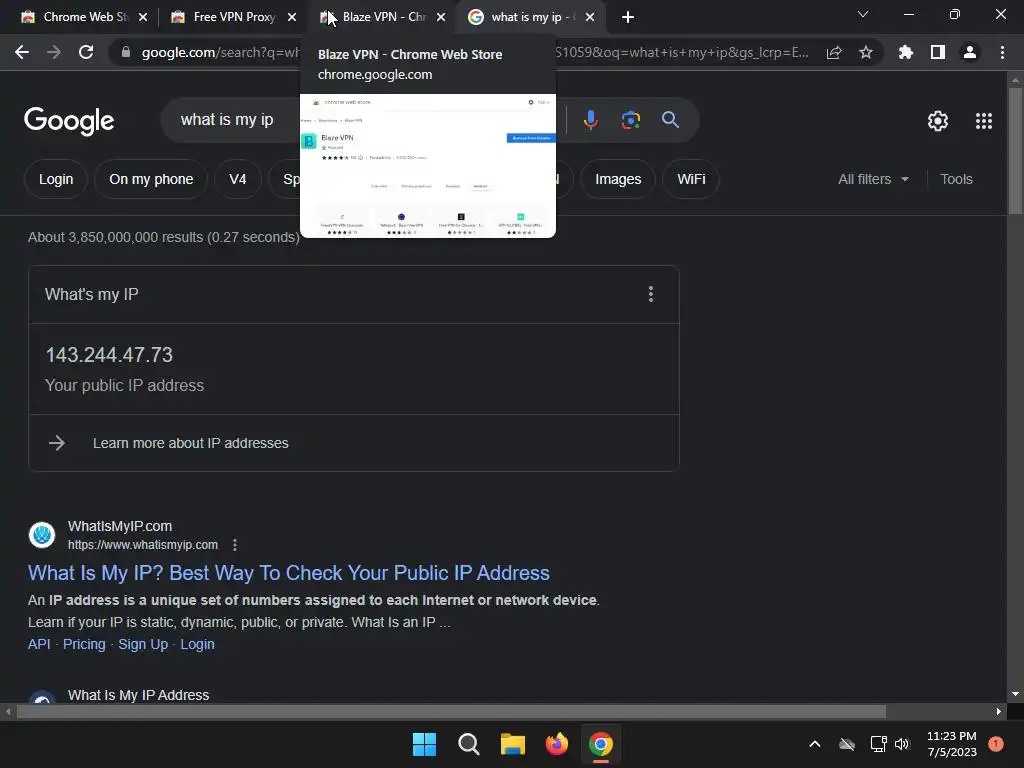
Task: Open What Is My IP? Best Way result
Action: pos(289,573)
